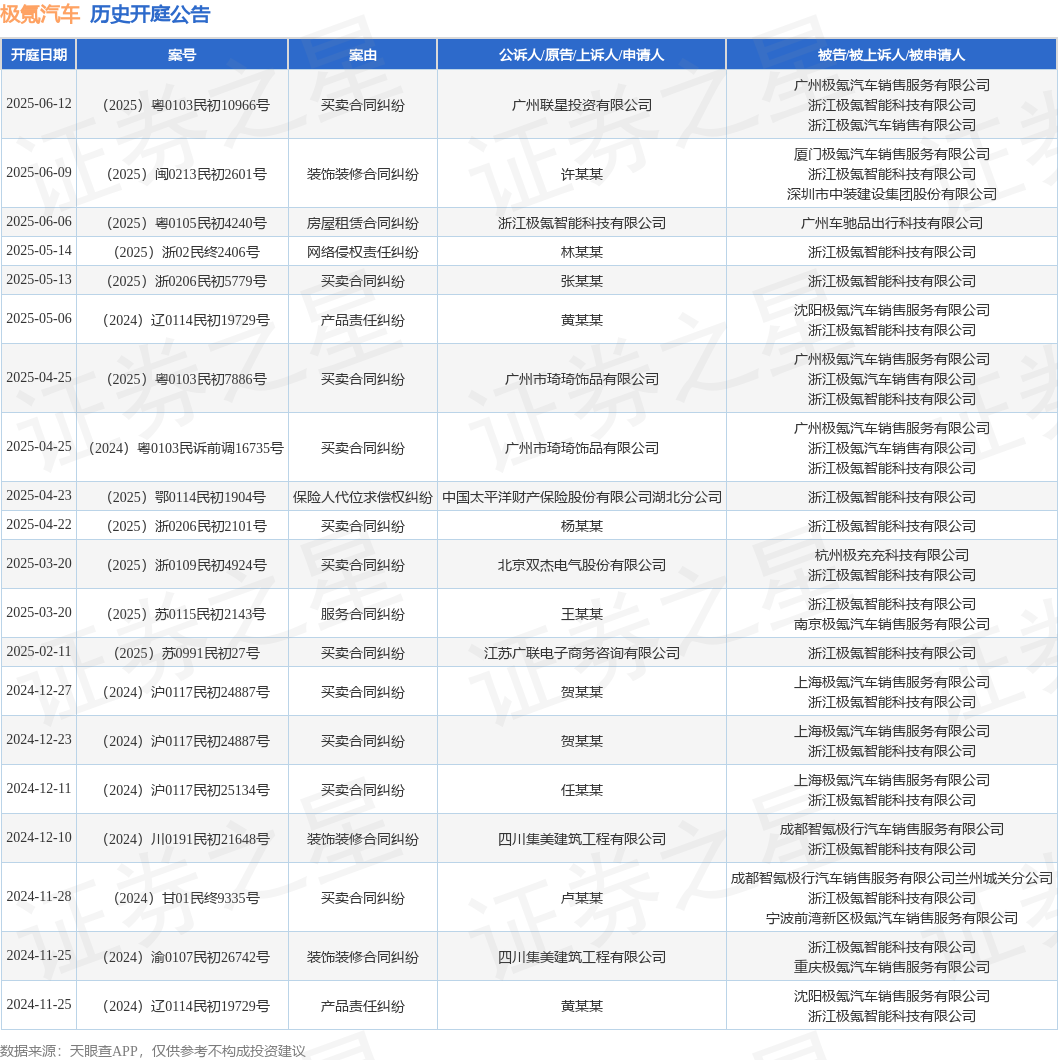Click plaintiff 张某某
The image size is (1058, 1060).
pyautogui.click(x=581, y=281)
